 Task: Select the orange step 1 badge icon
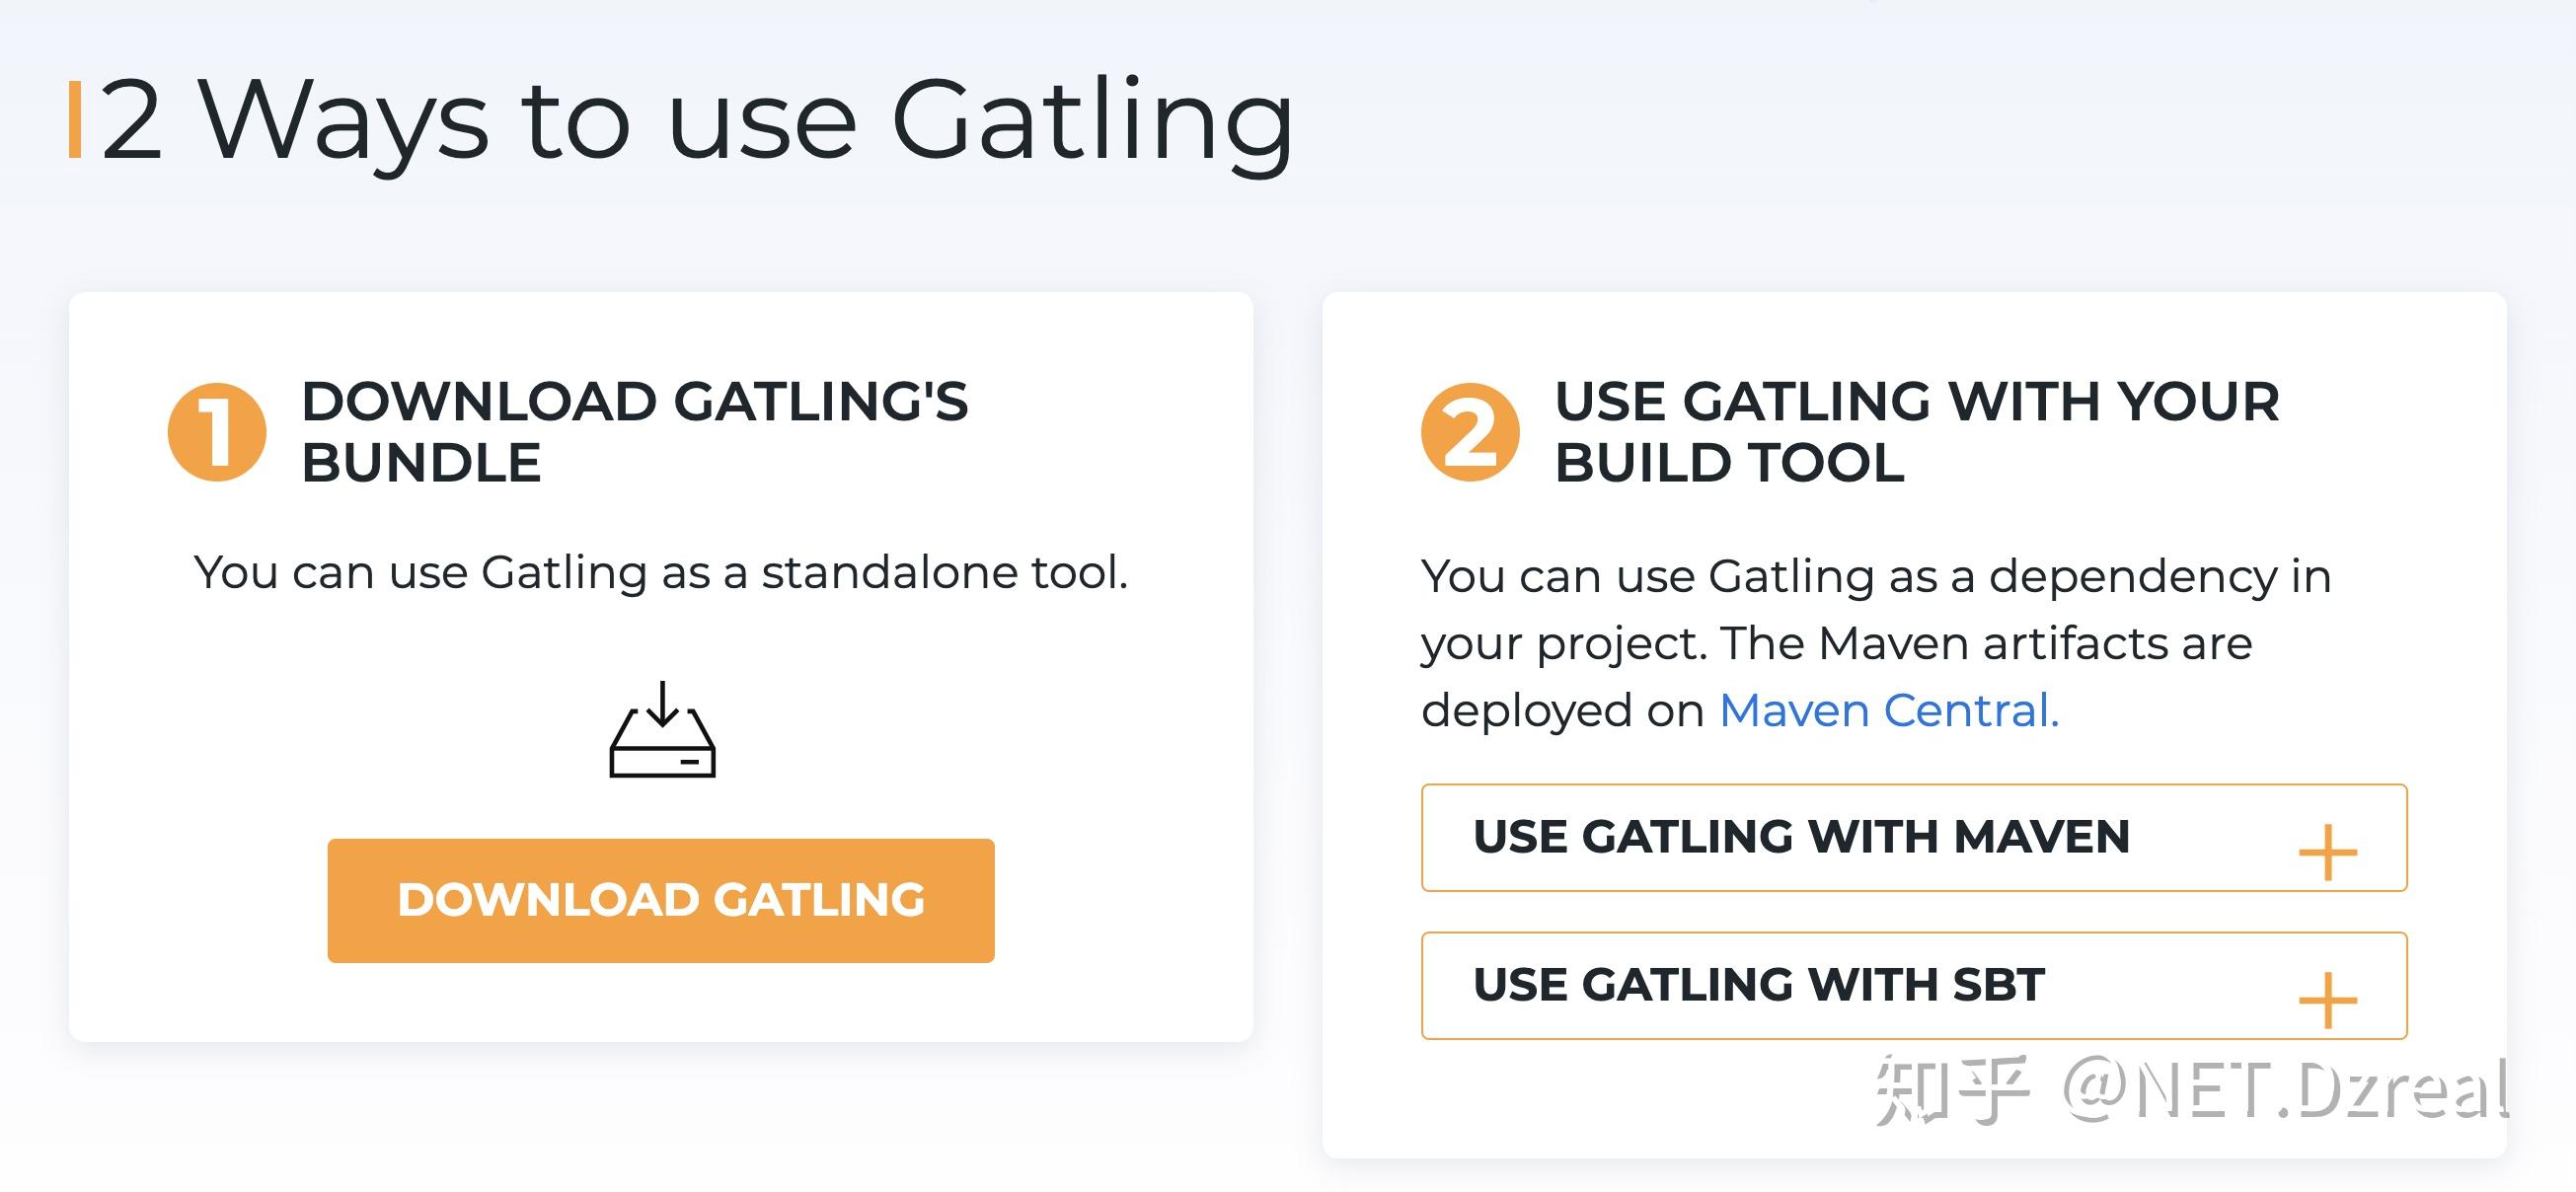(216, 432)
